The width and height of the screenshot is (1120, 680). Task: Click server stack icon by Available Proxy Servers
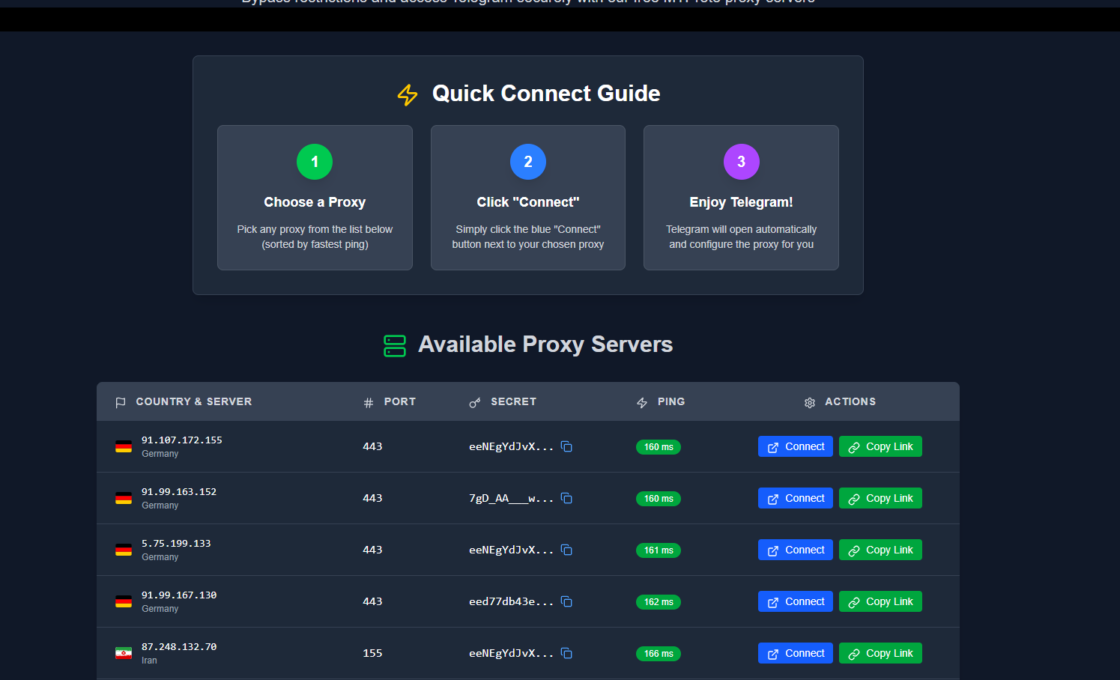[394, 346]
